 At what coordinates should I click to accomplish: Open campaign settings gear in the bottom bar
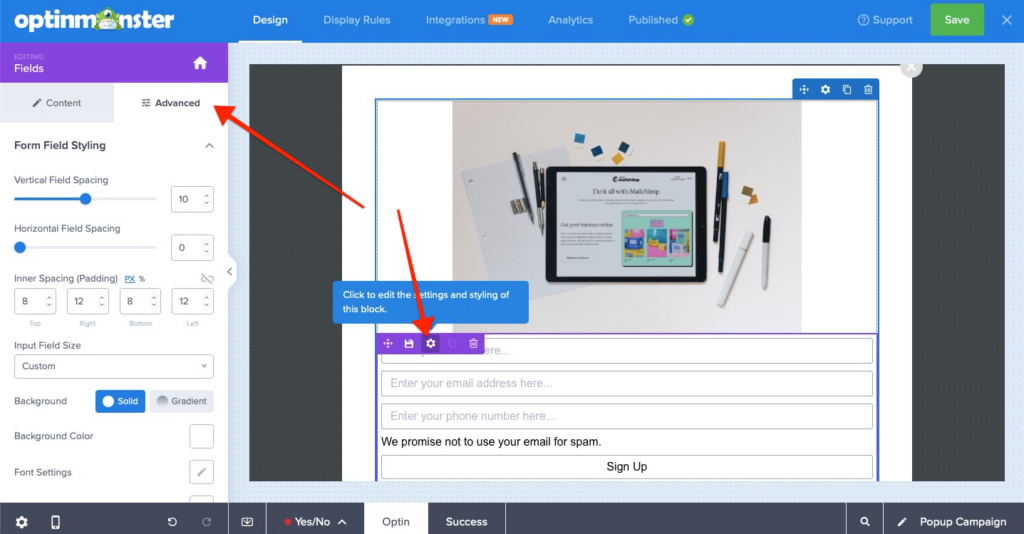(22, 522)
